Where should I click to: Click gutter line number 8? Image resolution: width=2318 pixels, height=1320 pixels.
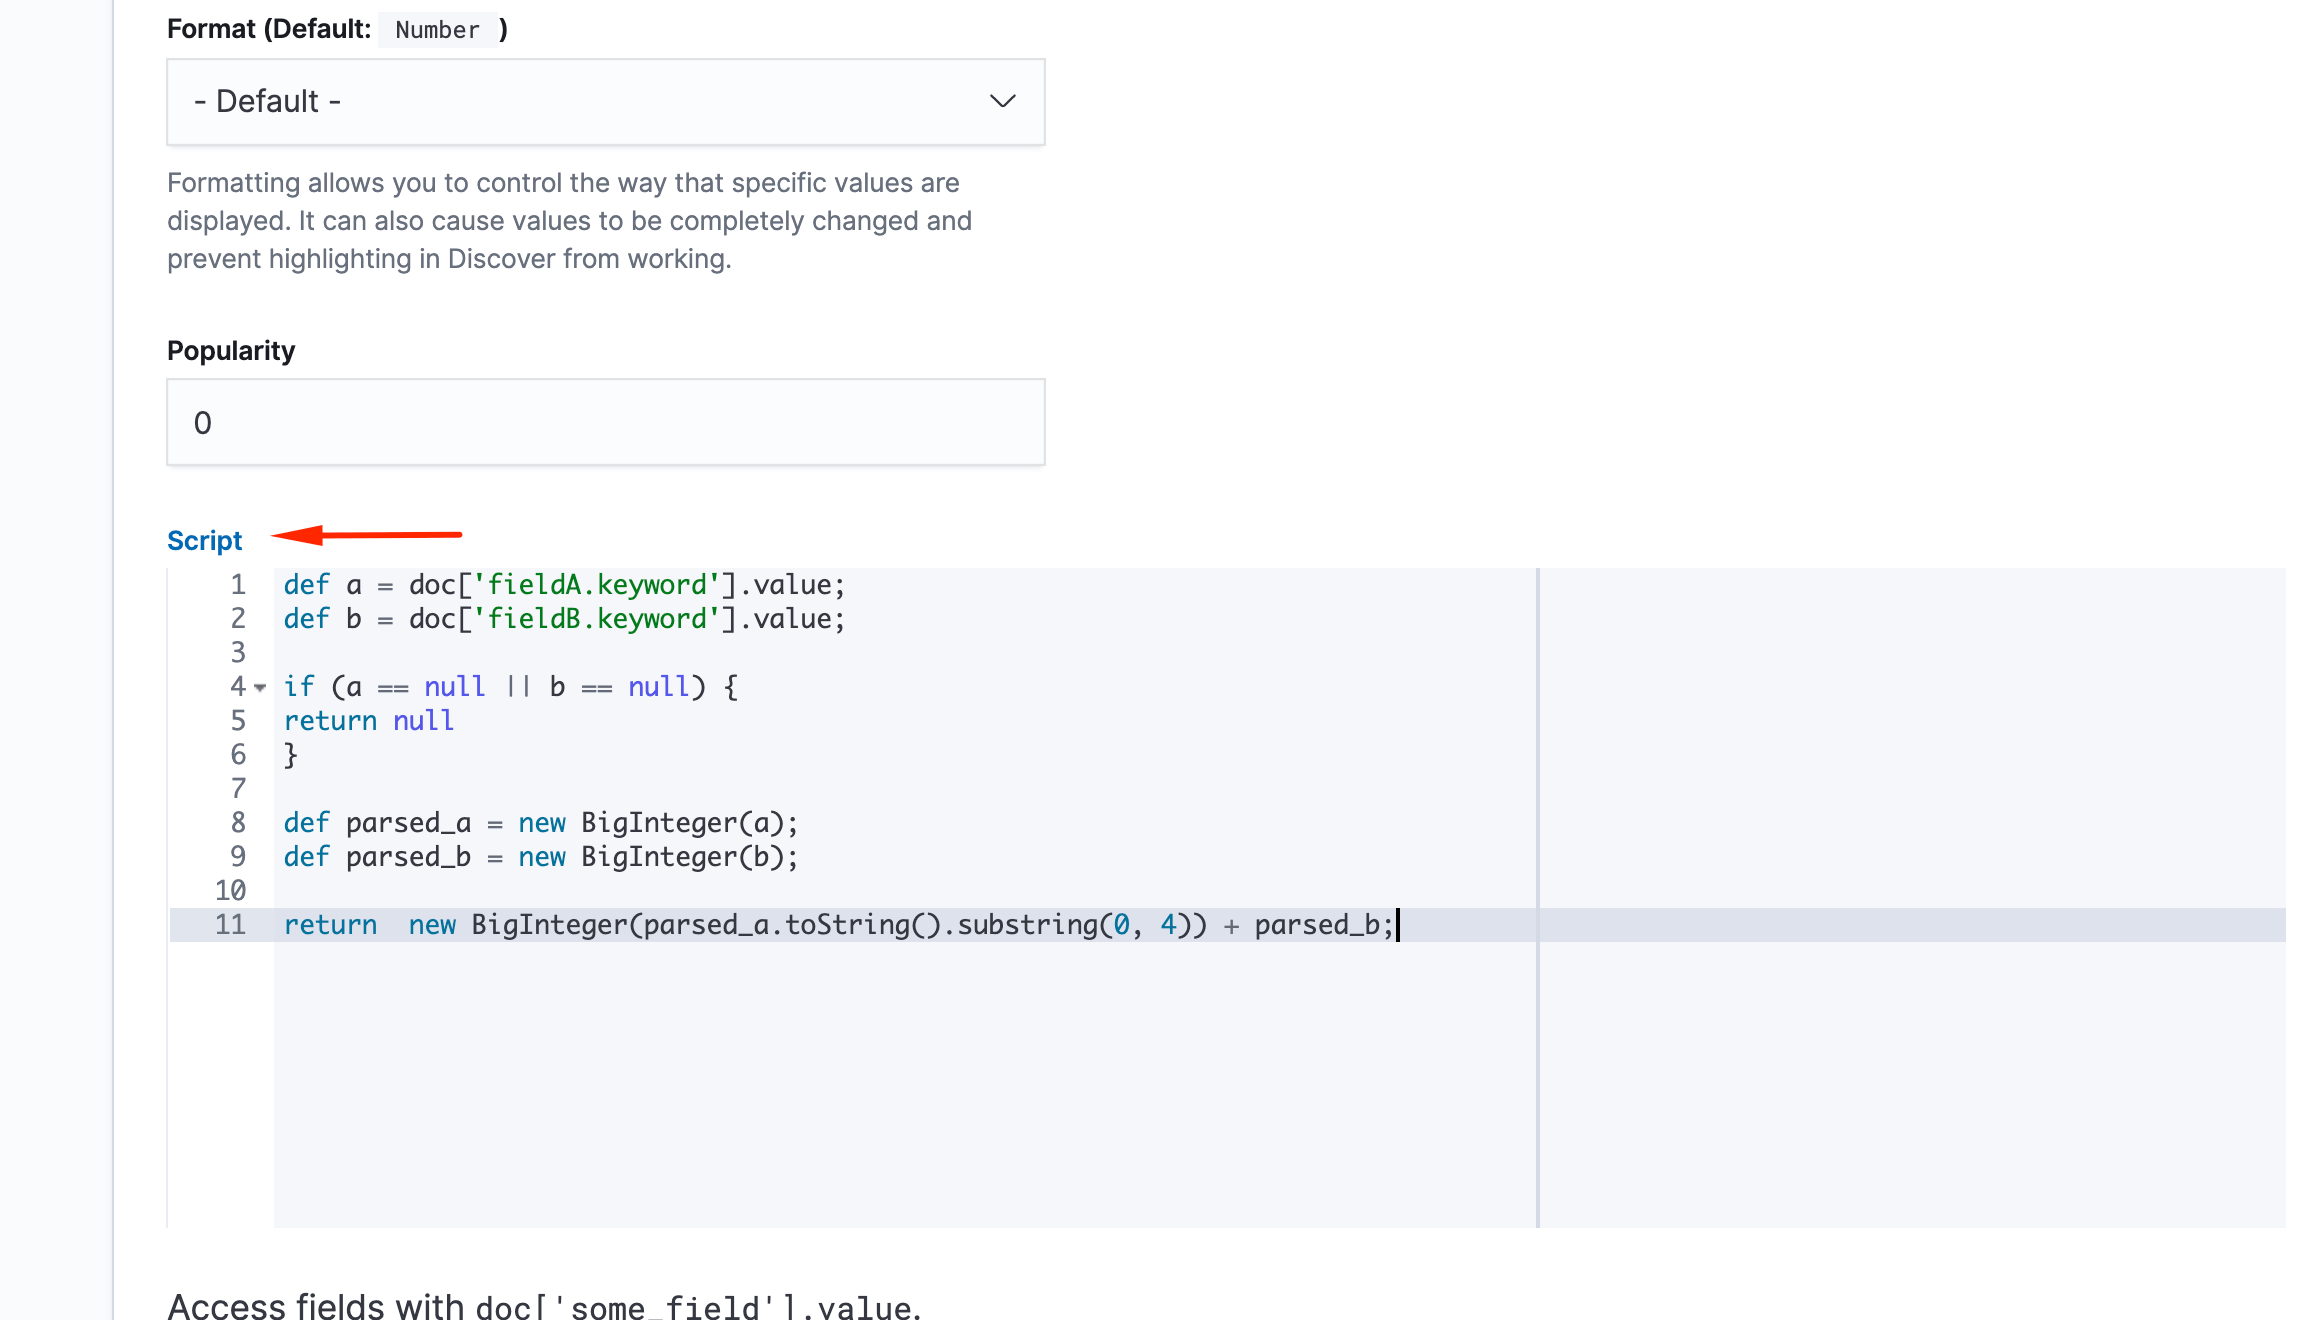click(238, 823)
